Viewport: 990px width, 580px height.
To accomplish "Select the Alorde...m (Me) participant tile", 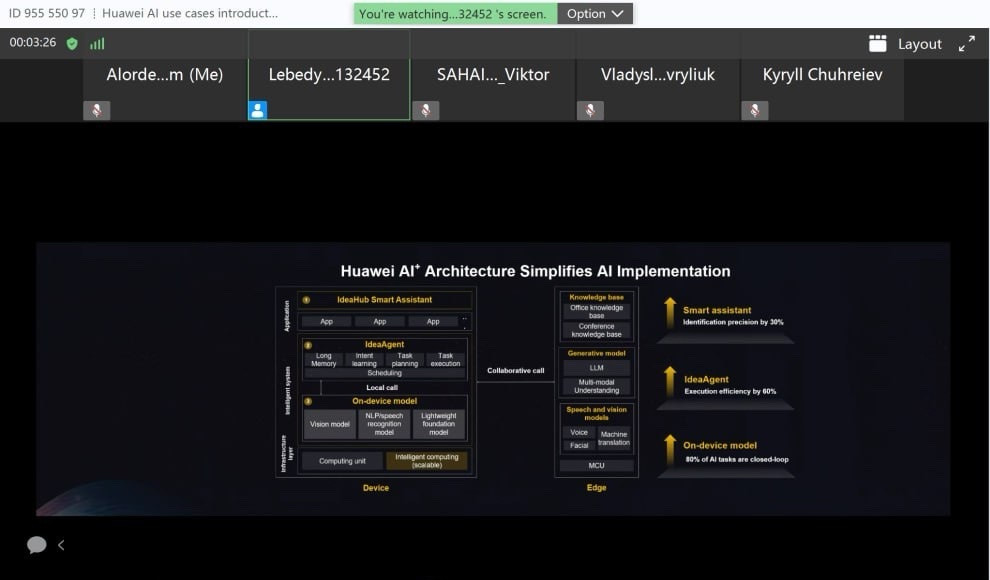I will (x=165, y=89).
